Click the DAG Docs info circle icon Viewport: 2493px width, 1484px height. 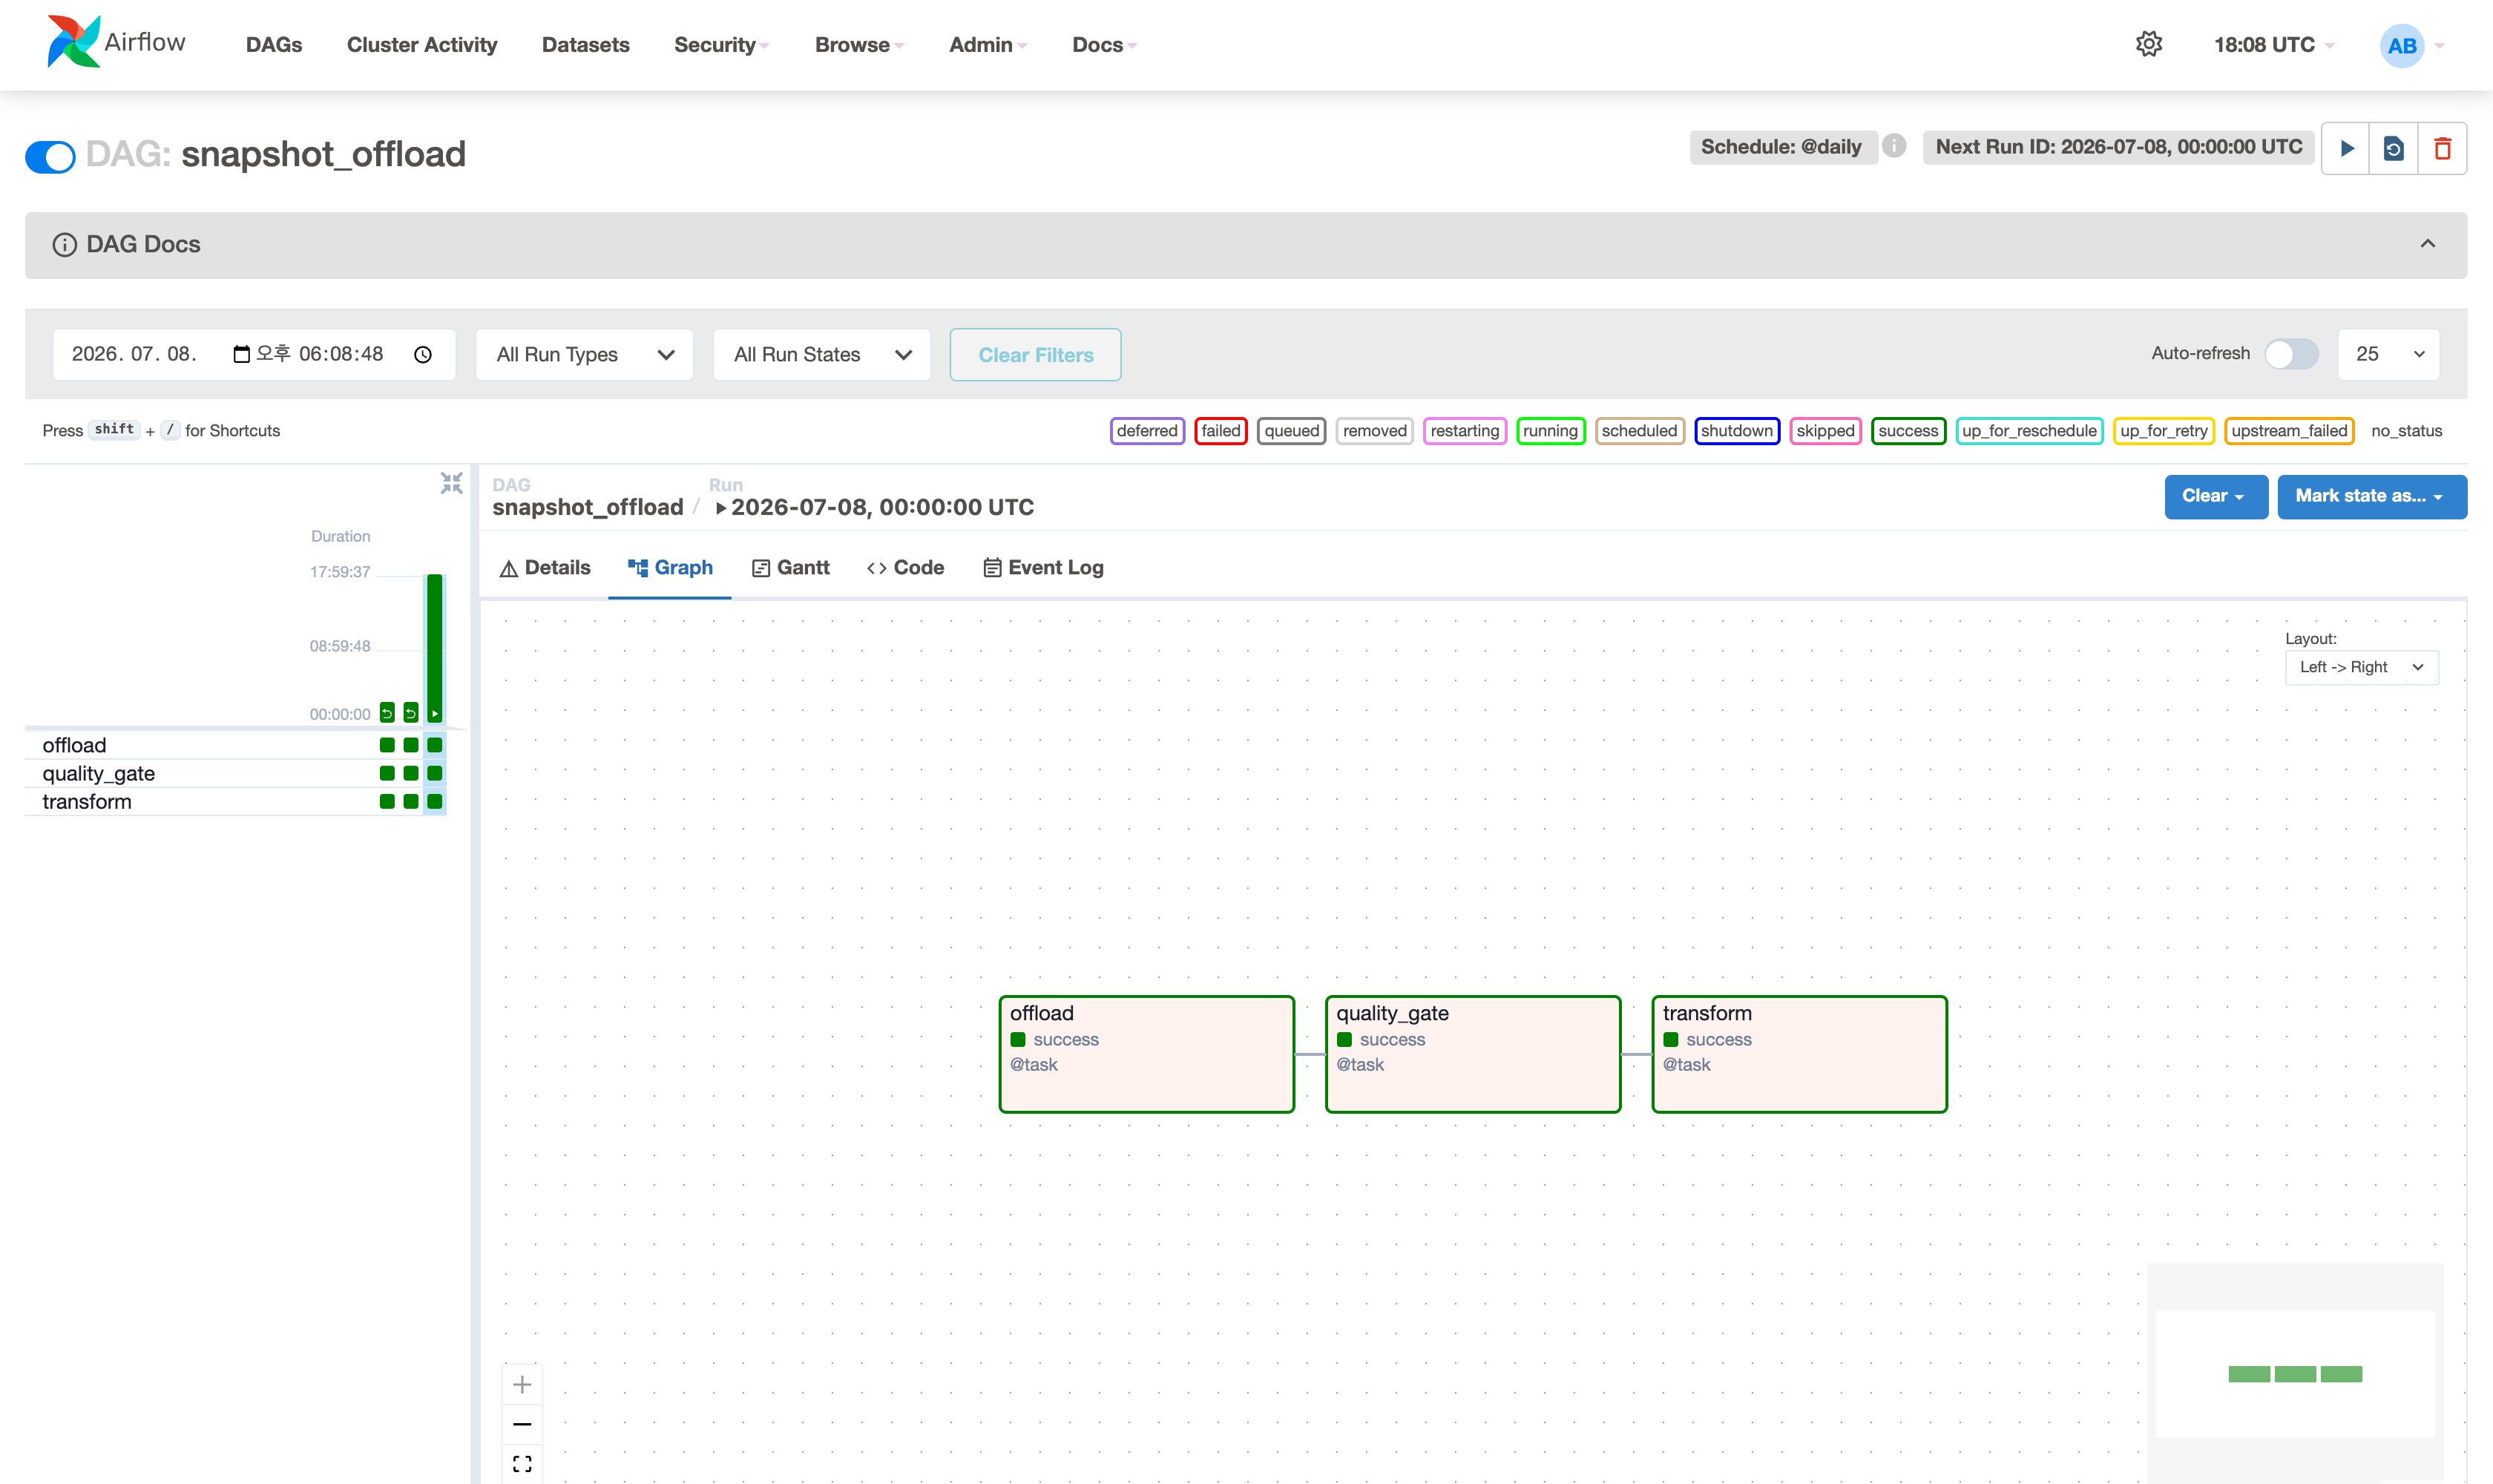click(64, 245)
